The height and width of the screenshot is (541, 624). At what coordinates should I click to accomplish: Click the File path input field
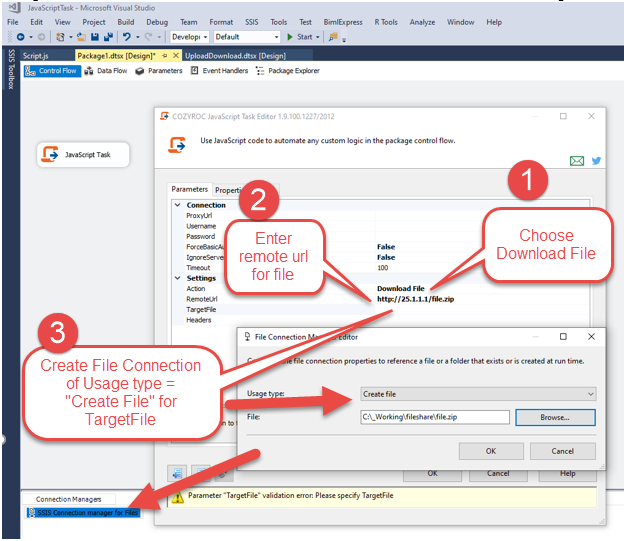(x=435, y=417)
